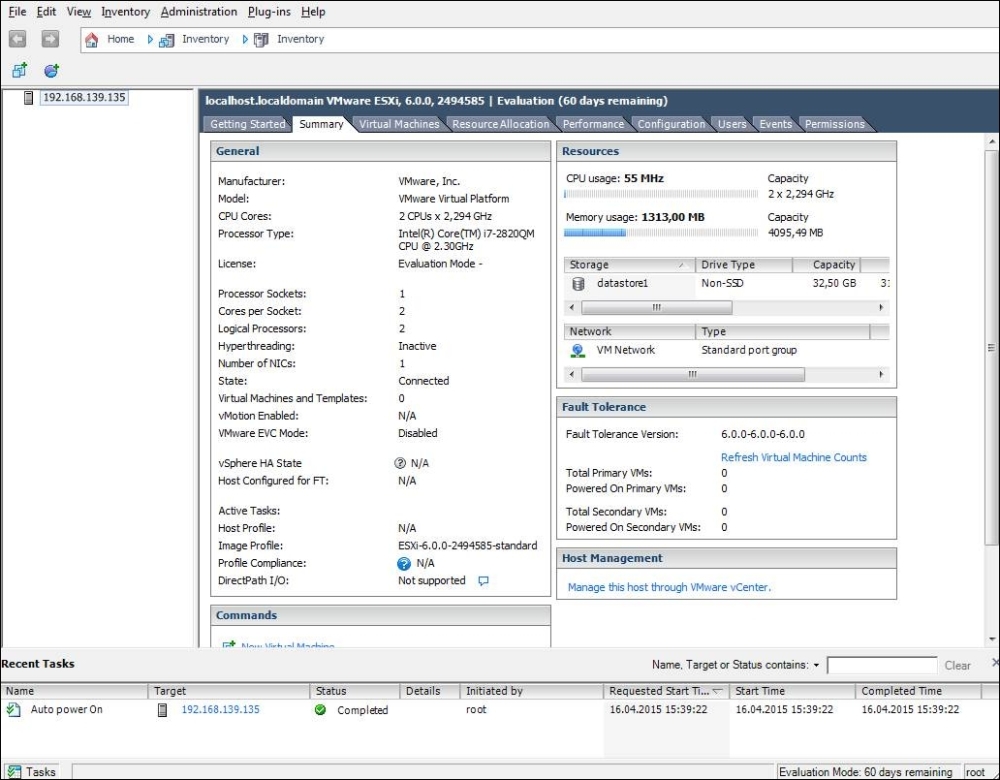Click the DirectPath I/O comment bubble icon
1000x780 pixels.
coord(483,581)
